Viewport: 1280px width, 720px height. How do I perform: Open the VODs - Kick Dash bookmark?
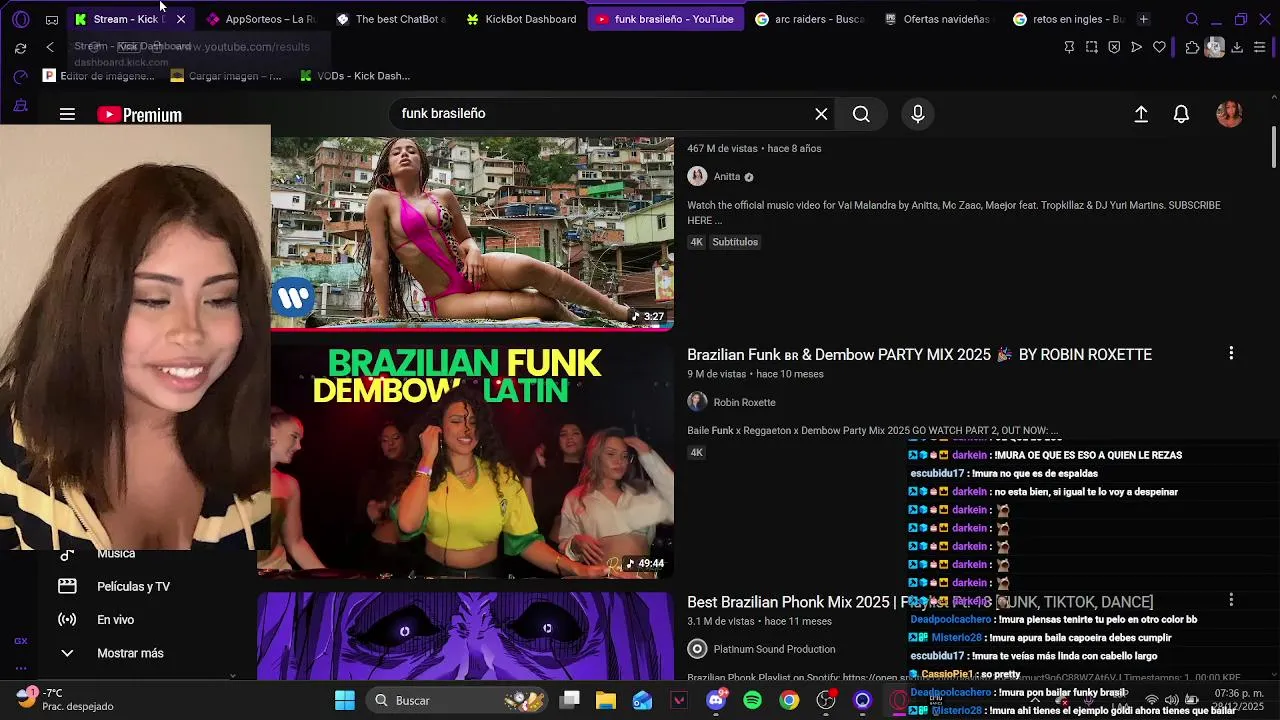[x=355, y=76]
